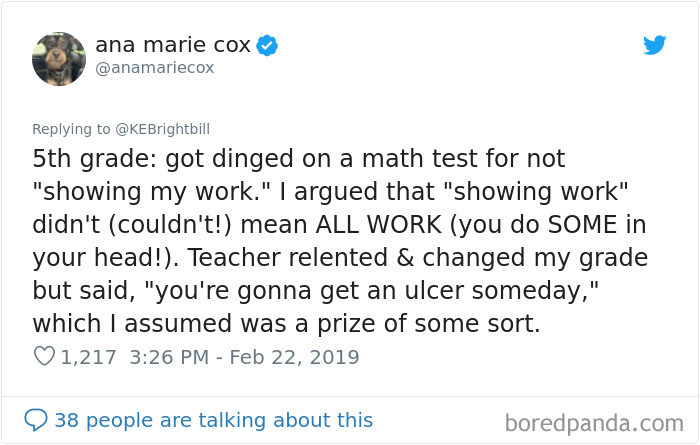
Task: Open "38 people are talking about this"
Action: 213,420
